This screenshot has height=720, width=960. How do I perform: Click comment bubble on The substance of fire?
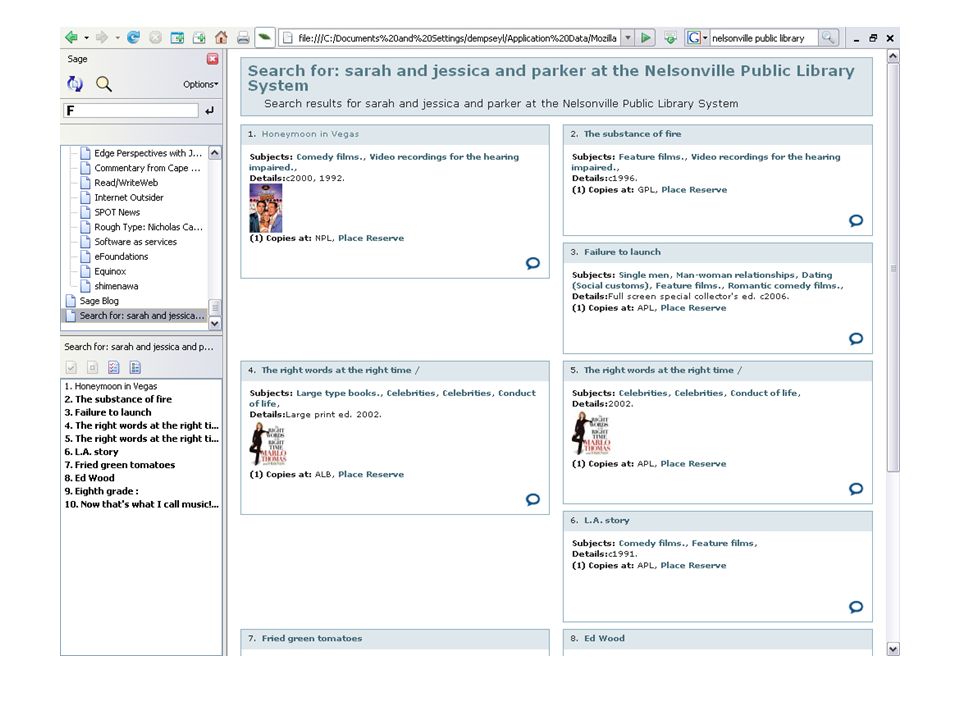pos(856,220)
